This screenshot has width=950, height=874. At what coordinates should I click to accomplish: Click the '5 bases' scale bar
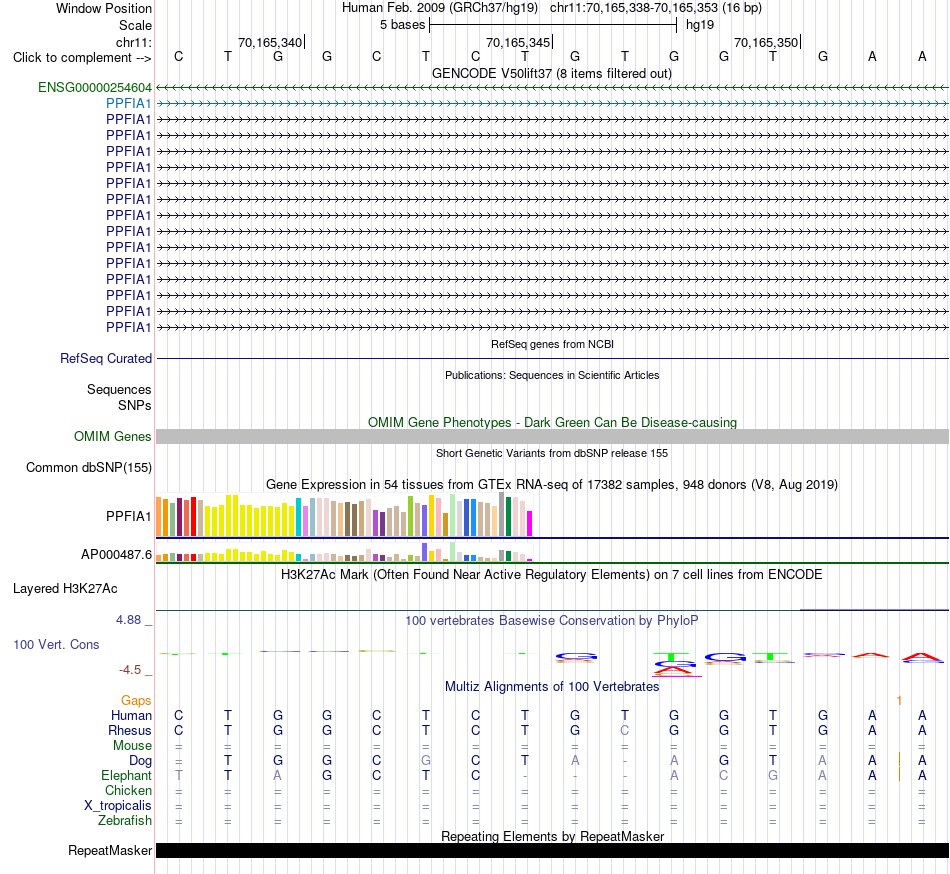[x=553, y=25]
